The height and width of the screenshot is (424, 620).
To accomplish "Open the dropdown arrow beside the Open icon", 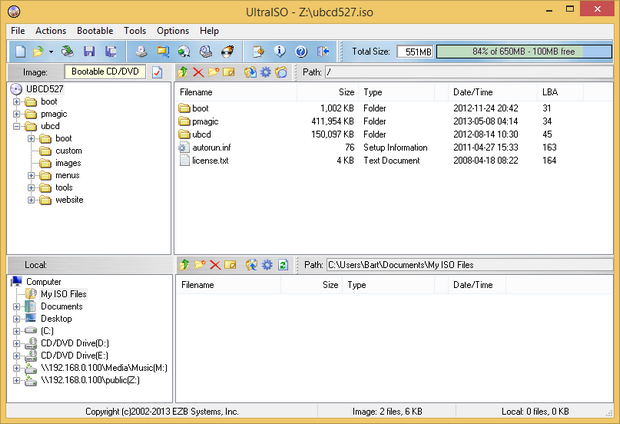I will 51,52.
